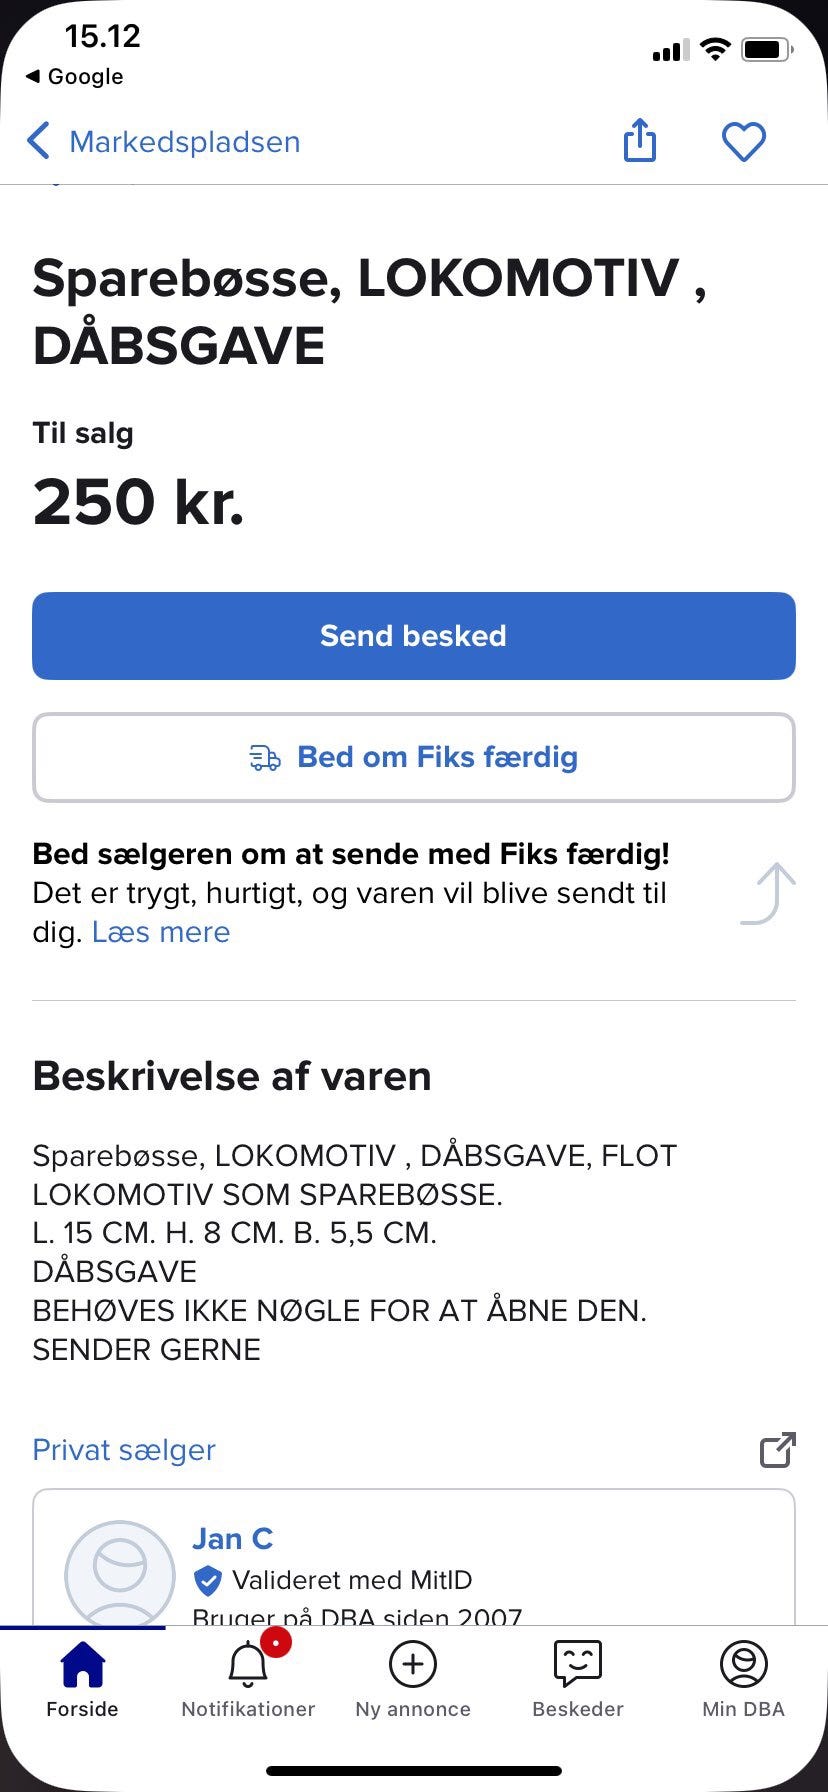
Task: Open Jan C seller name link
Action: (x=232, y=1538)
